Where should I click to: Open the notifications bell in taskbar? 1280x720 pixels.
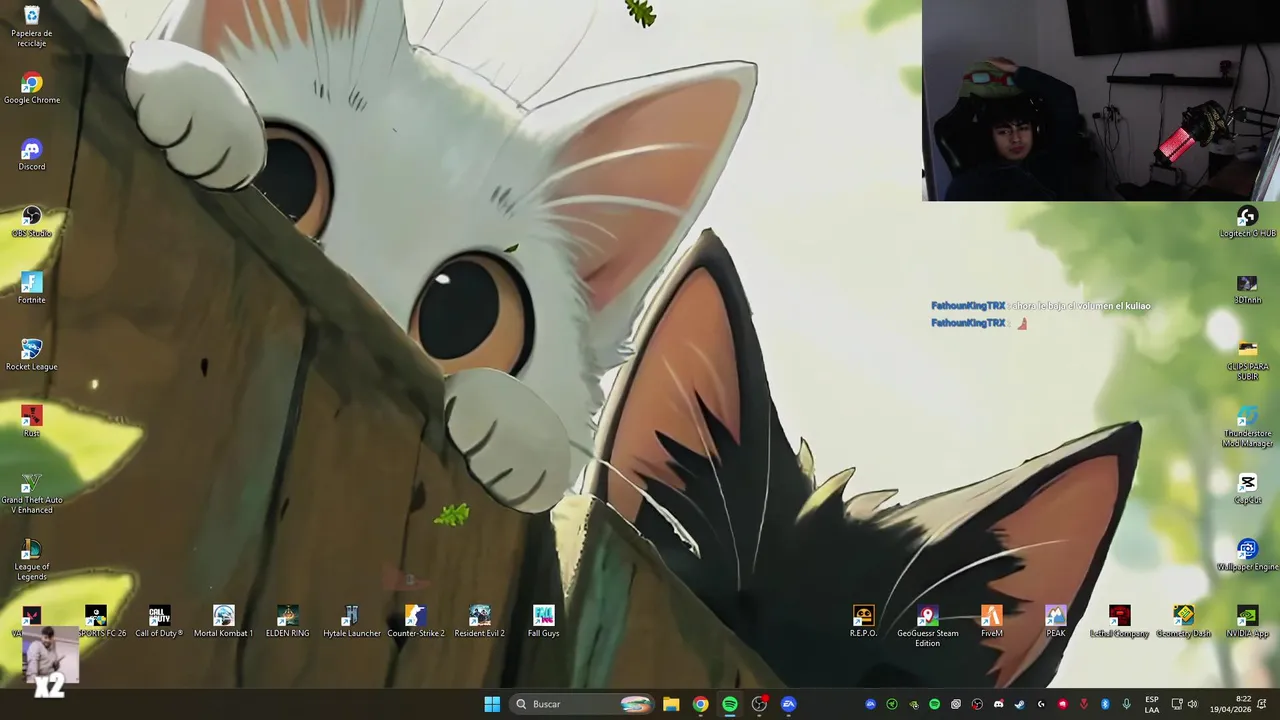pos(1262,704)
